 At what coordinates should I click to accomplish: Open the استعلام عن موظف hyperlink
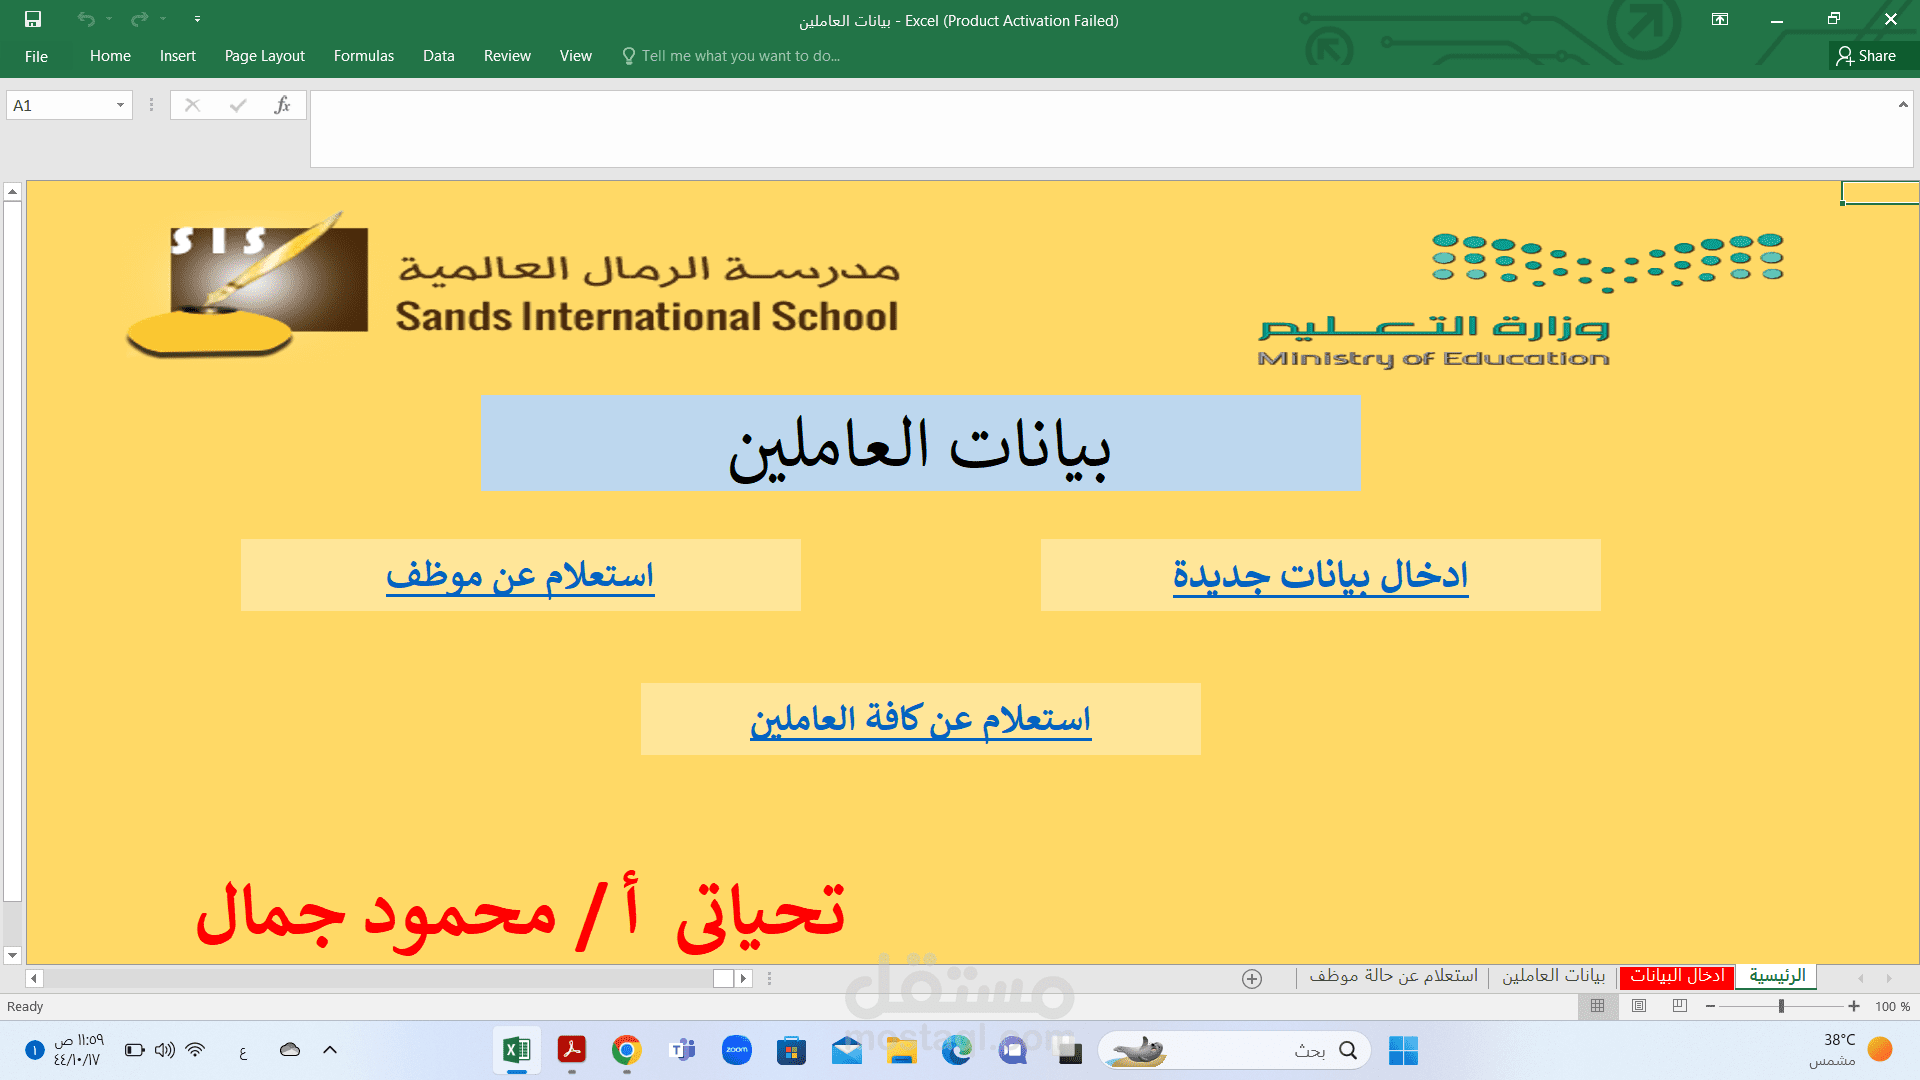(x=520, y=575)
